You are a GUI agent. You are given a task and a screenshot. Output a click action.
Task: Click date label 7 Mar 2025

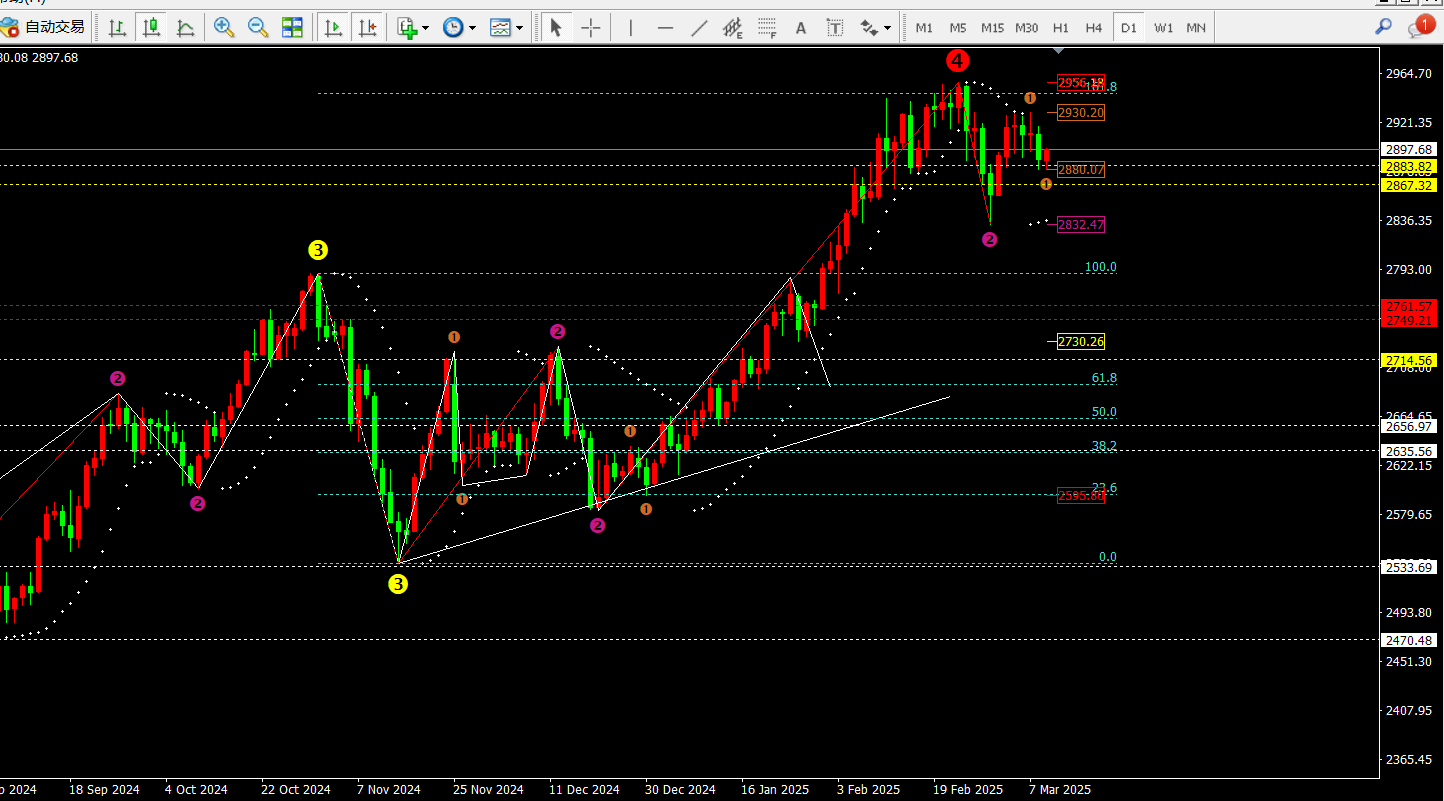coord(1060,790)
